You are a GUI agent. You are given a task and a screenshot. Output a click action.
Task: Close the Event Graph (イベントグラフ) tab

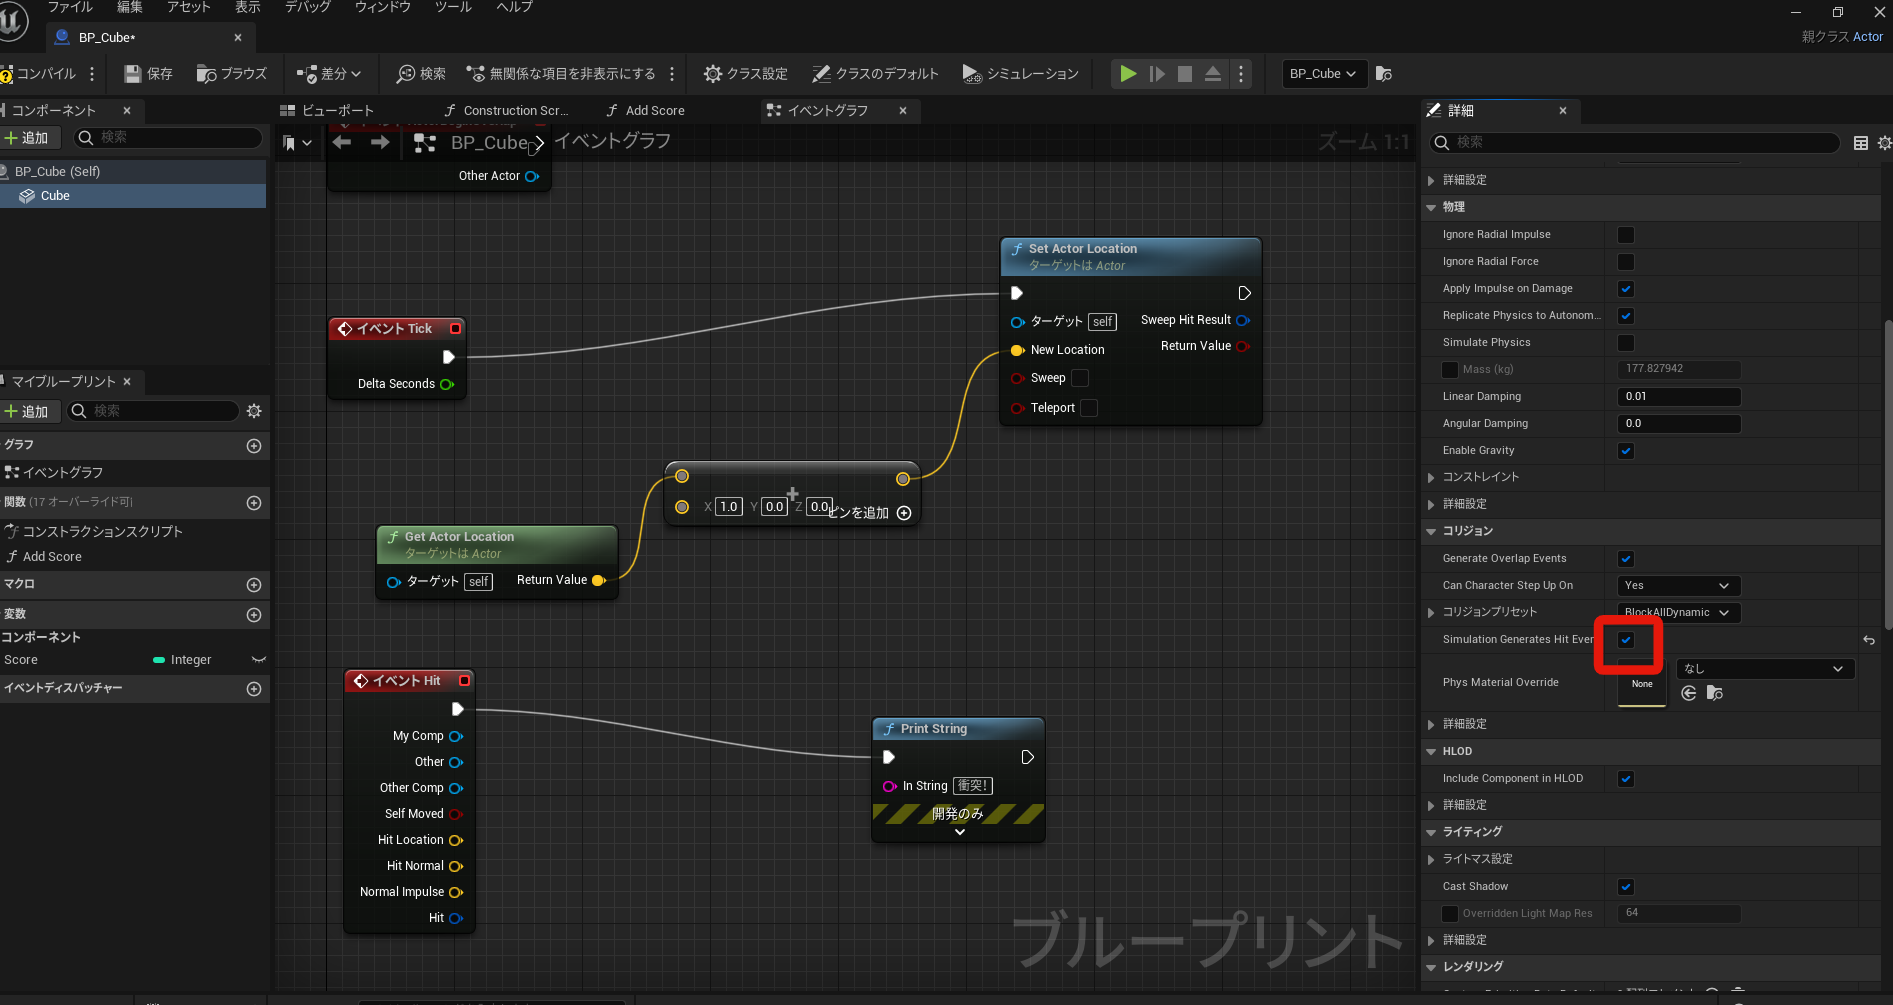903,111
